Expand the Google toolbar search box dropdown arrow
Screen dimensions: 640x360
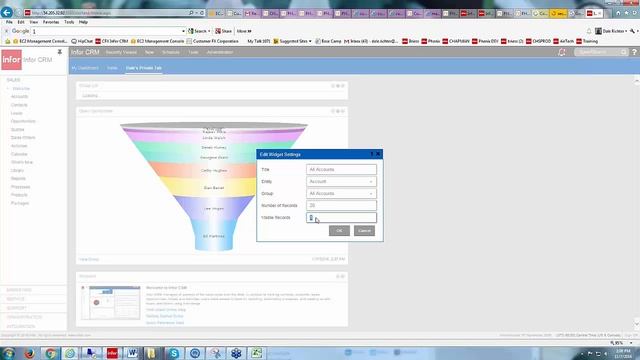point(183,31)
